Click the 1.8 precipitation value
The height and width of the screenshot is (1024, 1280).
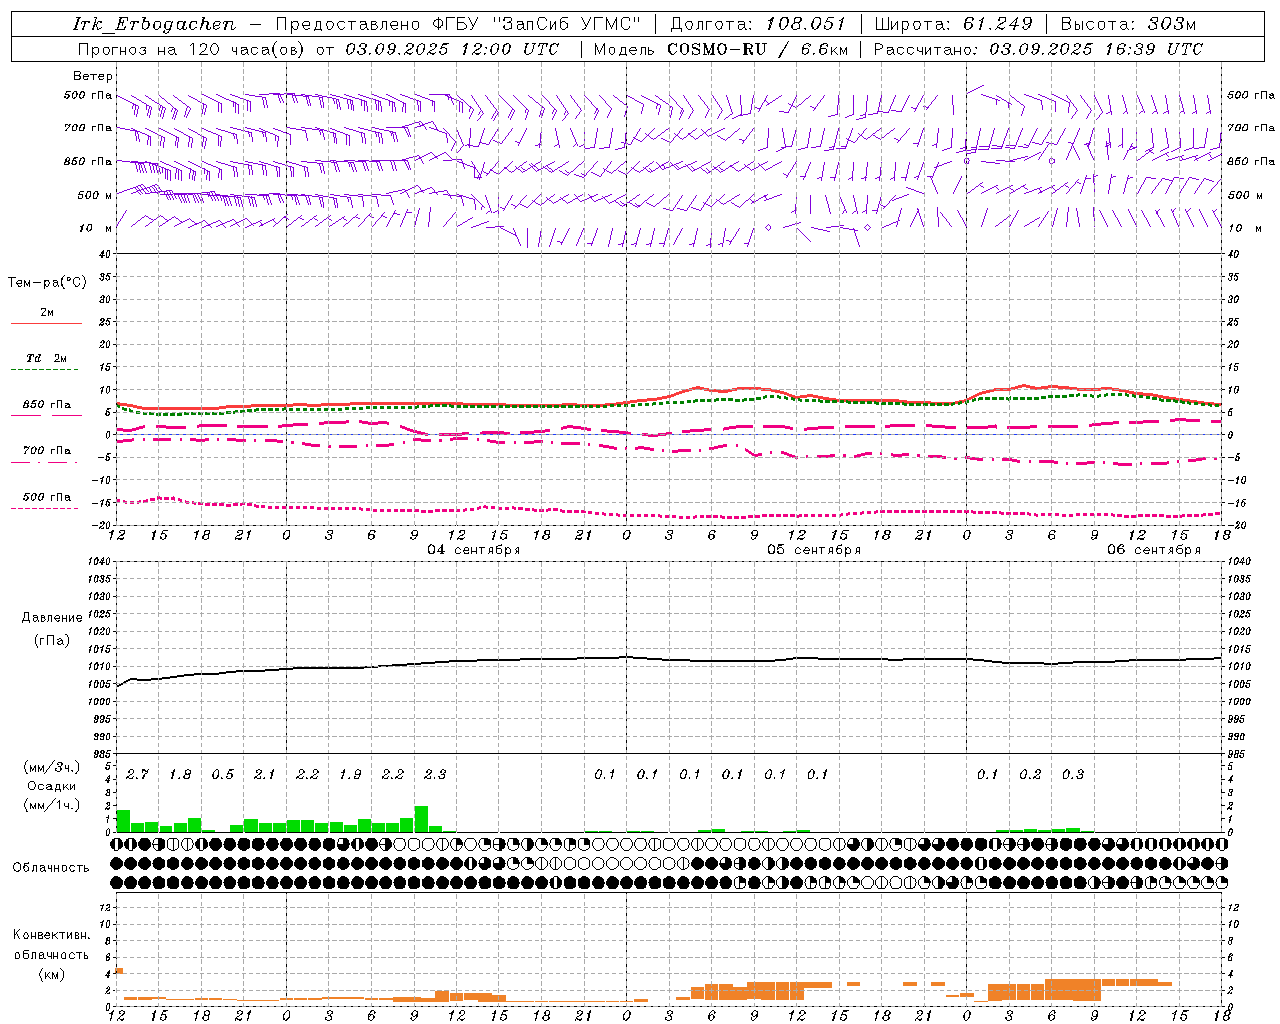(x=180, y=775)
